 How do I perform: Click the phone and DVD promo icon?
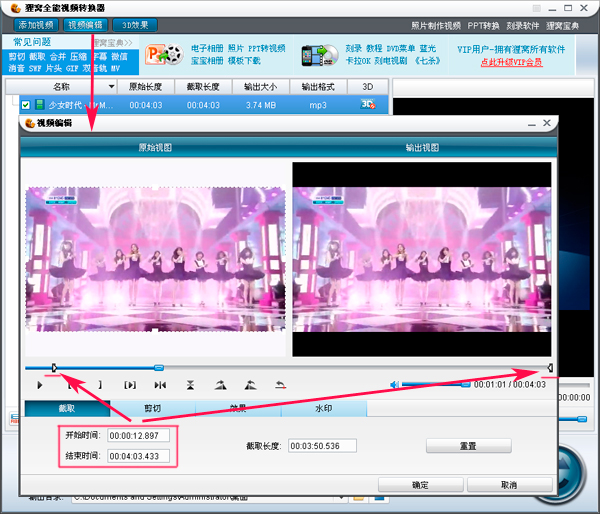(x=320, y=55)
